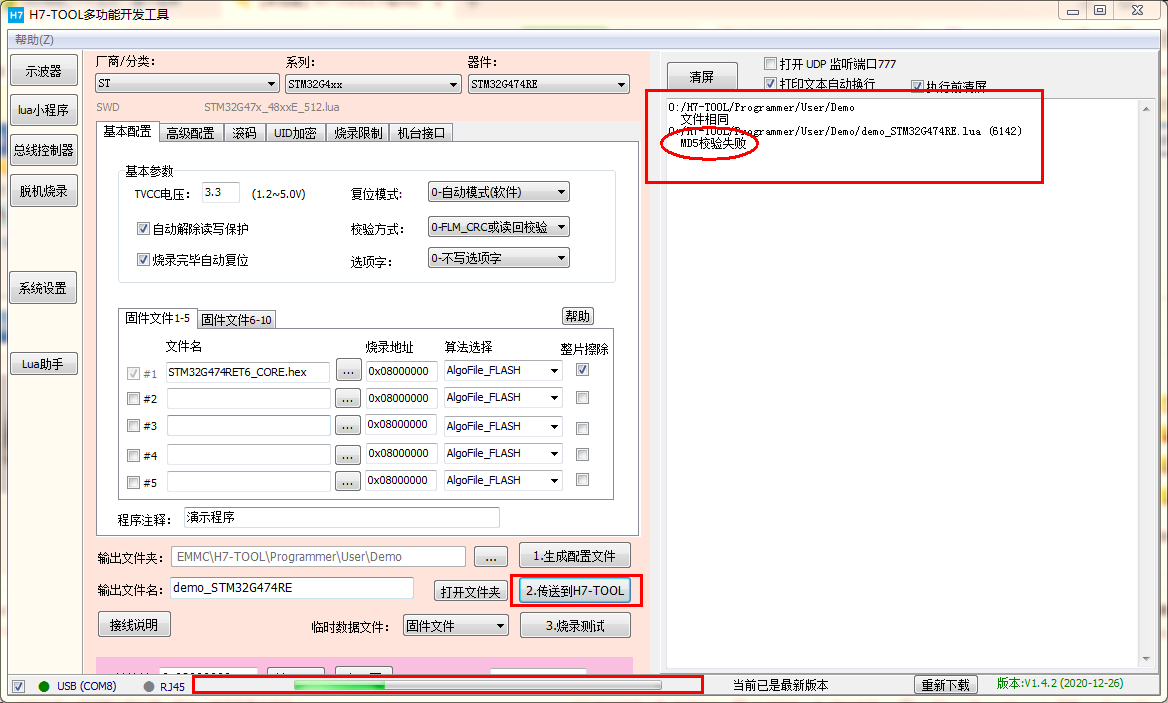The image size is (1168, 703).
Task: Switch to 高级配置 tab
Action: (x=190, y=133)
